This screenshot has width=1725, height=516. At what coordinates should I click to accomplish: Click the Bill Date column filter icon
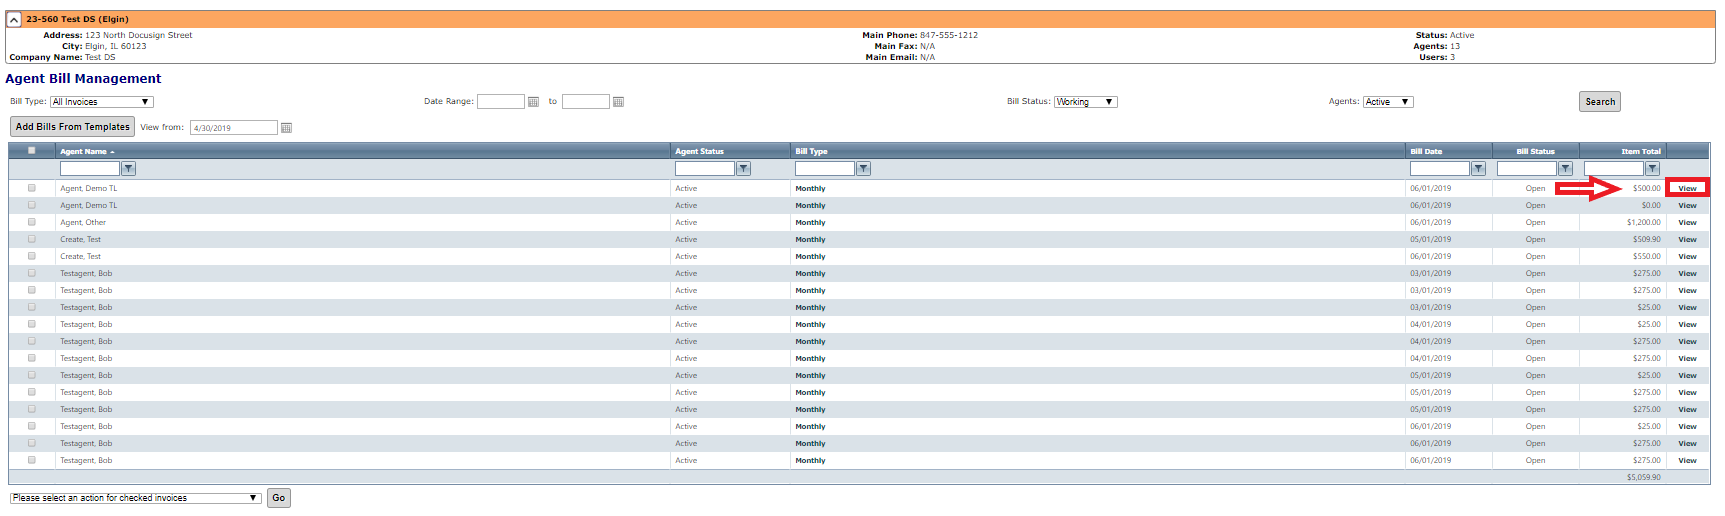pos(1478,169)
